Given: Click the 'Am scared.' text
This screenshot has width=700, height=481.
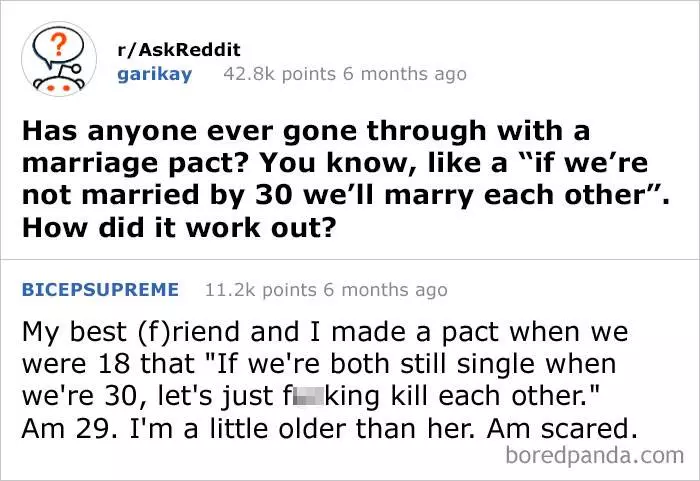Looking at the screenshot, I should [562, 429].
